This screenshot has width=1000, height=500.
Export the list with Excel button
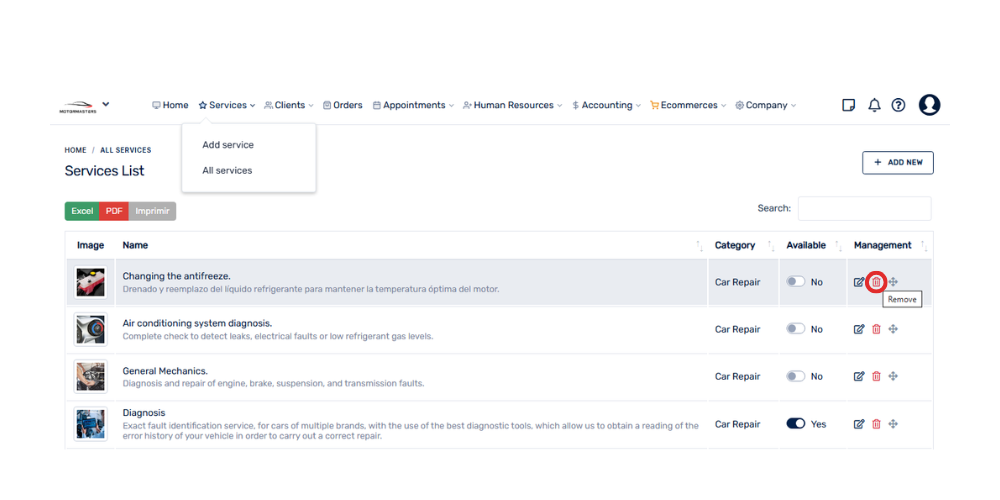click(82, 211)
